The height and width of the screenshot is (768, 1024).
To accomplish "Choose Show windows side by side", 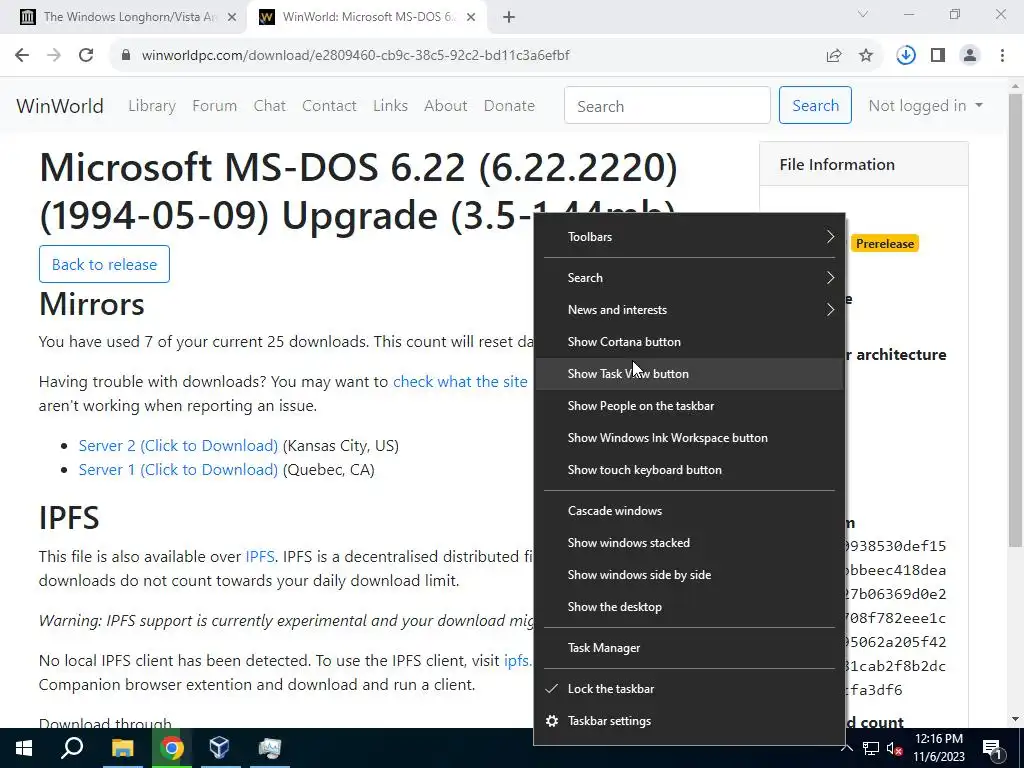I will (x=690, y=575).
